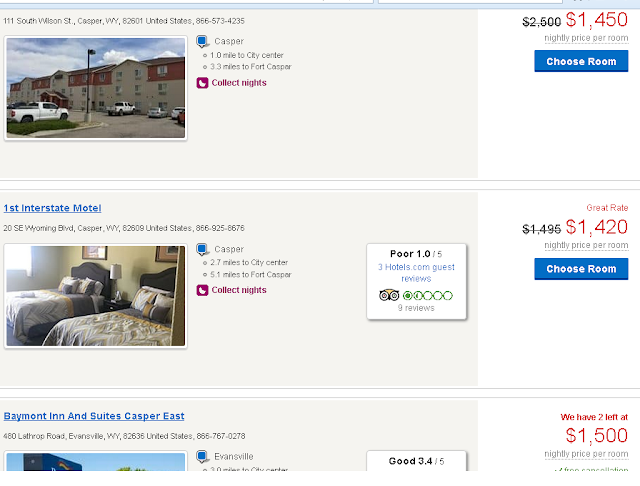
Task: Click the map pin icon beside Evansville
Action: click(x=202, y=457)
